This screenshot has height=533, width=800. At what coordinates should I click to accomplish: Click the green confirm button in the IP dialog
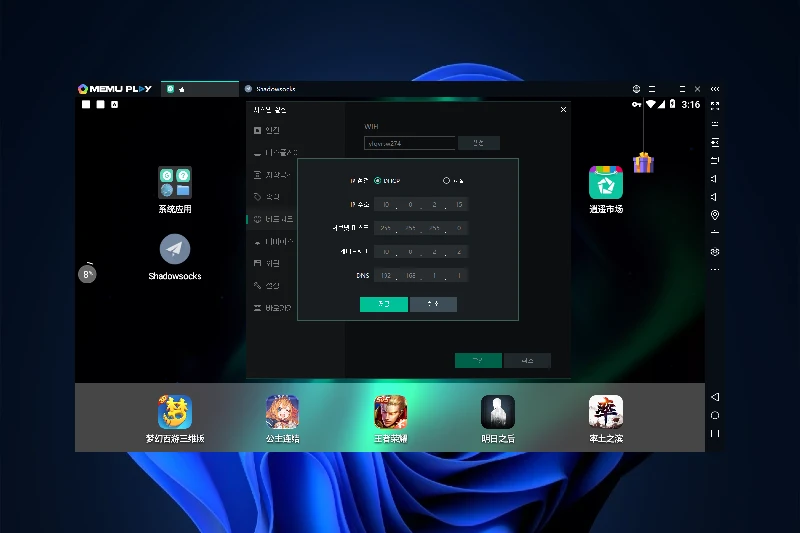[x=384, y=304]
